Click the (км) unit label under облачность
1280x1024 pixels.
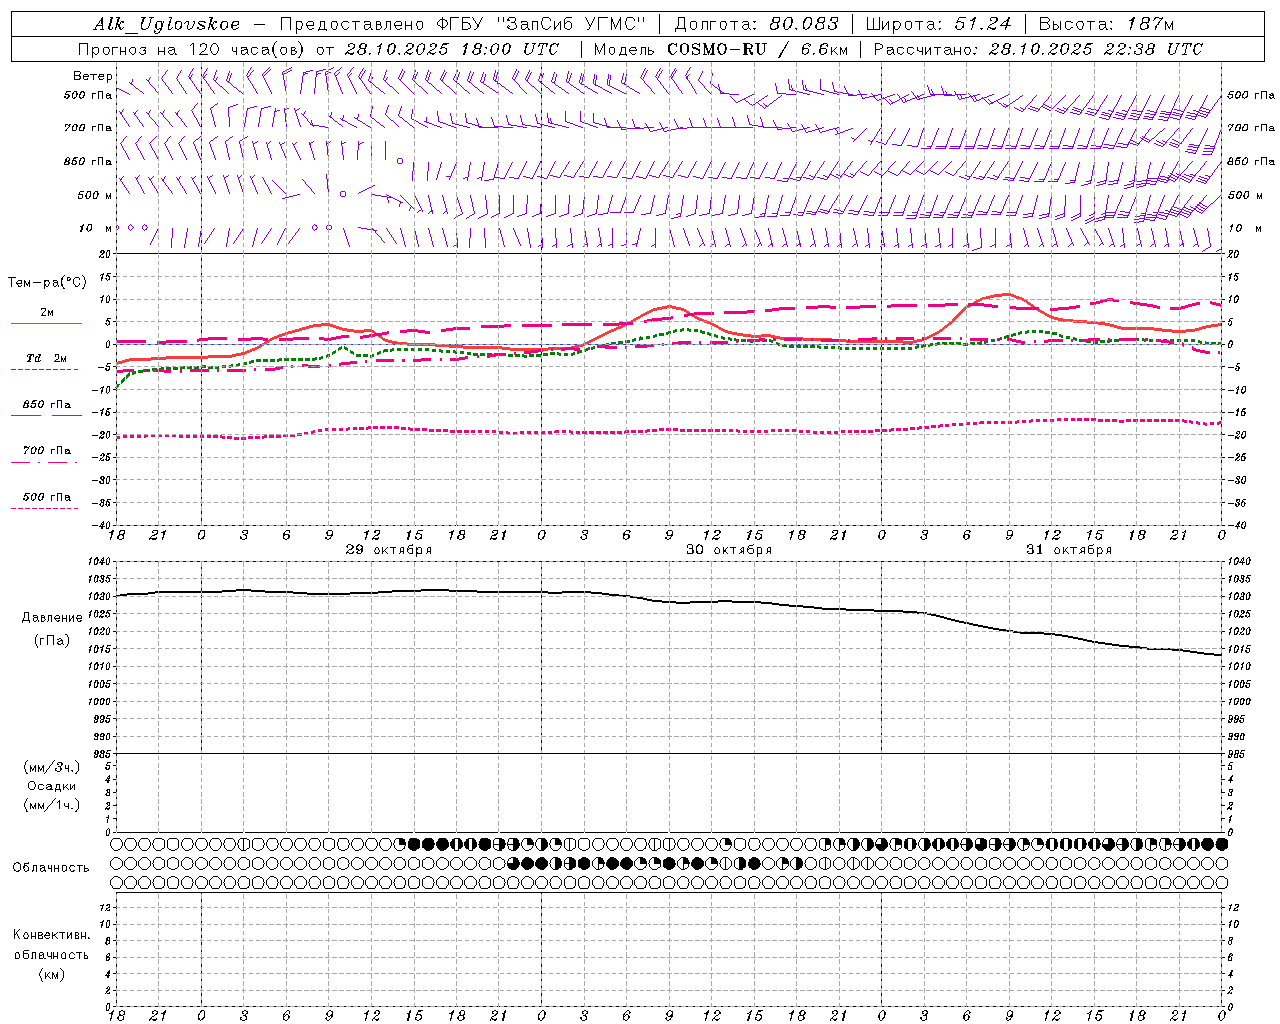(x=51, y=974)
